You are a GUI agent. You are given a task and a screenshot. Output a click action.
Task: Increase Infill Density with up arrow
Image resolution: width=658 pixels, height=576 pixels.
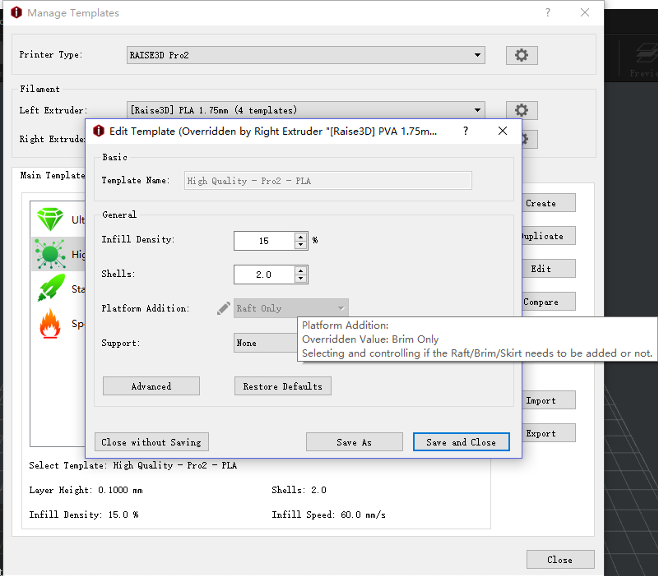point(300,237)
